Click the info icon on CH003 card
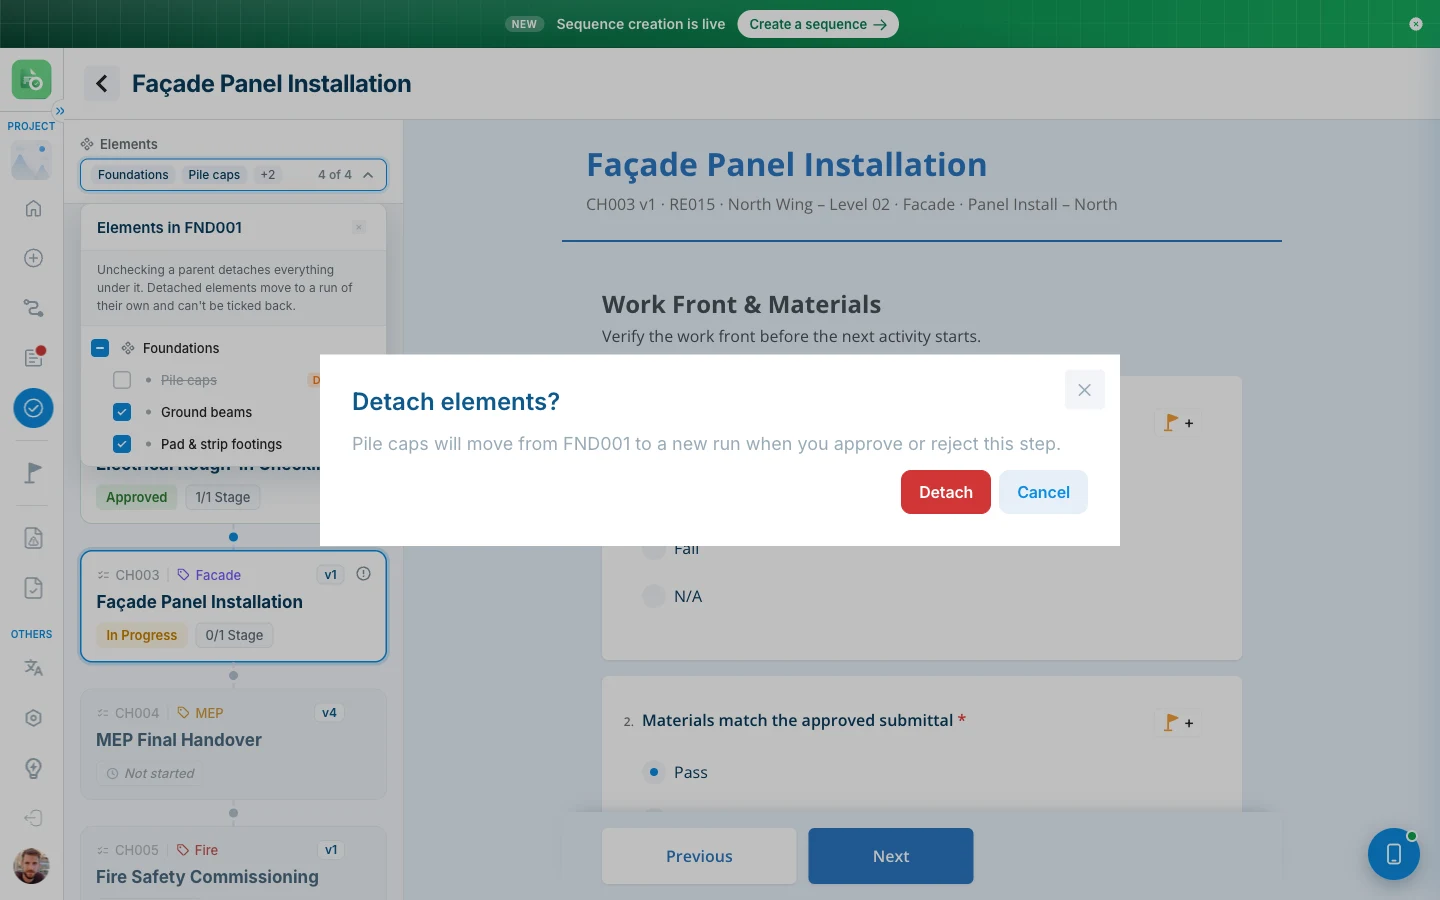The height and width of the screenshot is (900, 1440). pos(364,574)
